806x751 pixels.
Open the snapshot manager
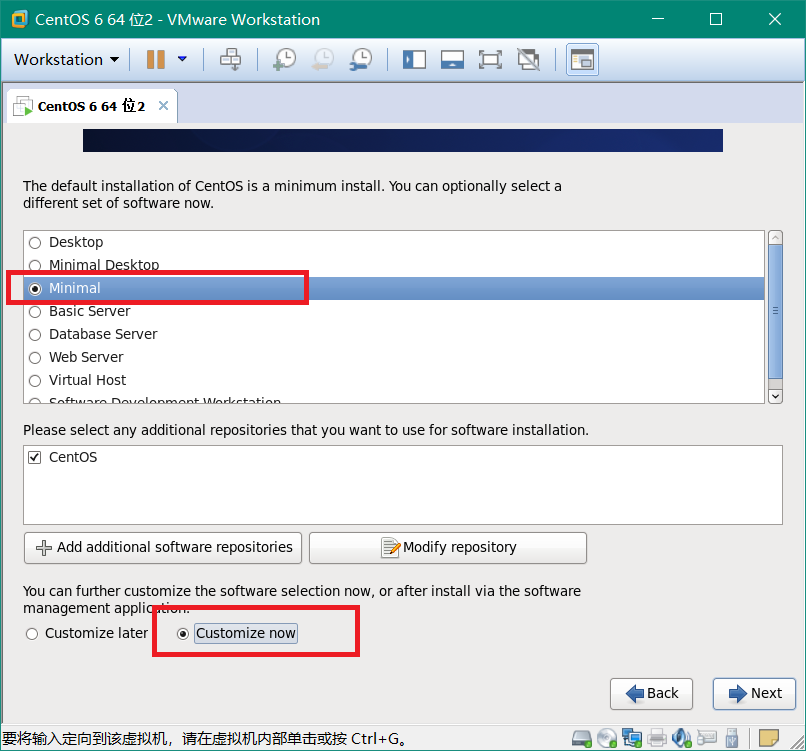(361, 59)
